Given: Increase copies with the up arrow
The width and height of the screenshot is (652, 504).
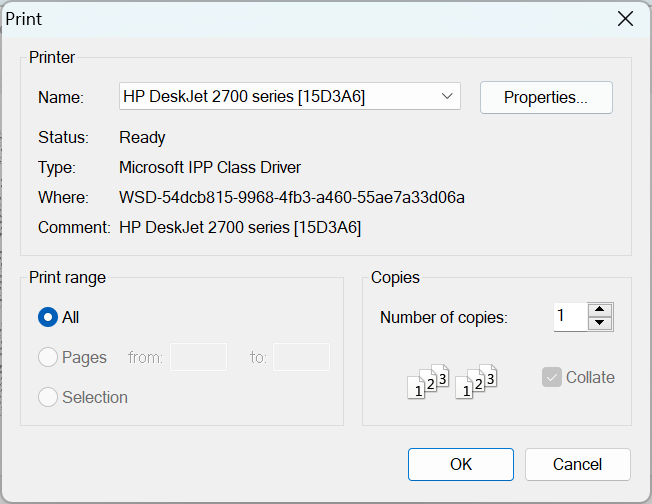Looking at the screenshot, I should click(x=600, y=310).
